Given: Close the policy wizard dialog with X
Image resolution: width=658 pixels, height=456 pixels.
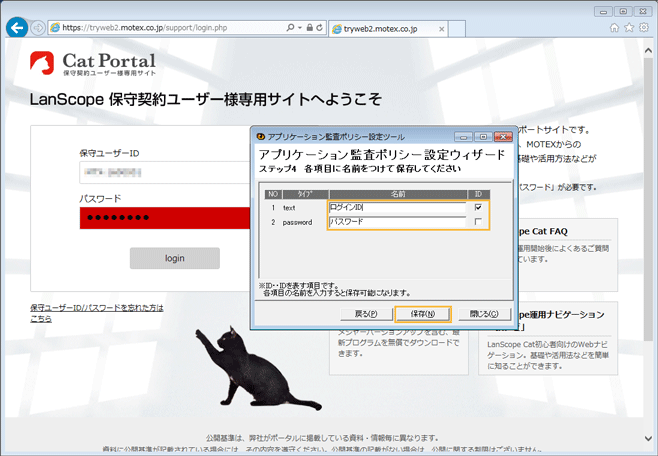Looking at the screenshot, I should tap(503, 137).
